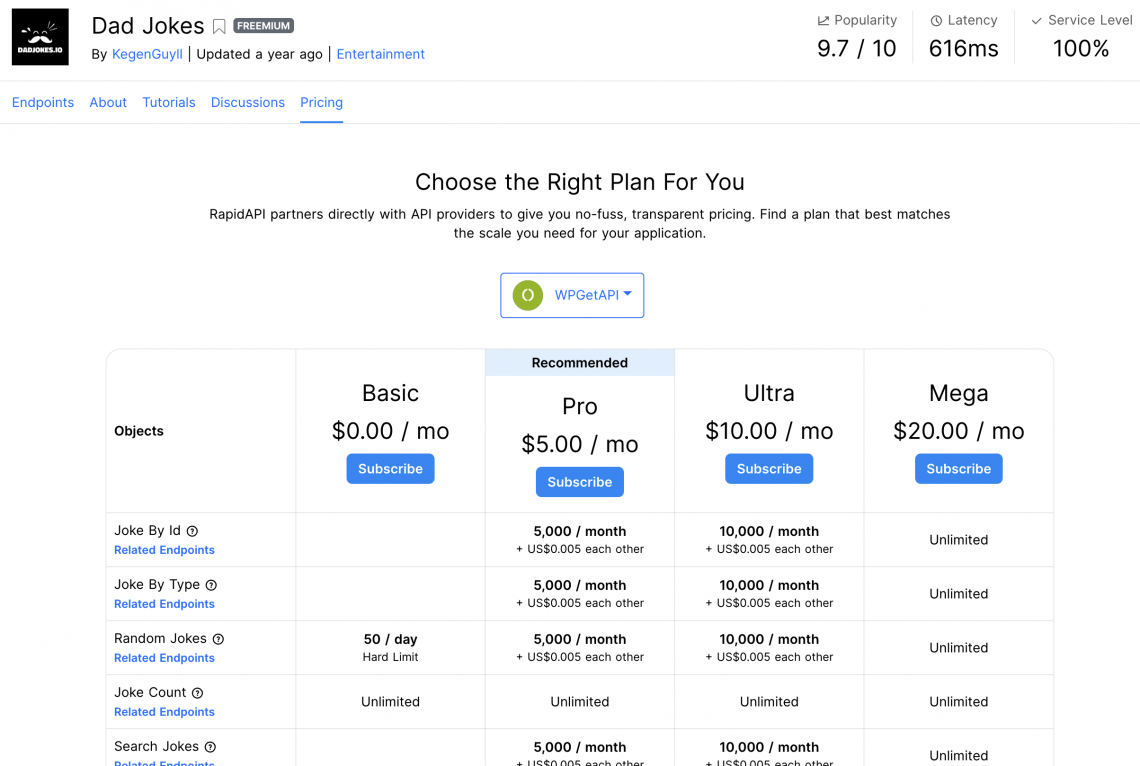This screenshot has height=766, width=1140.
Task: Open the Discussions tab
Action: click(247, 102)
